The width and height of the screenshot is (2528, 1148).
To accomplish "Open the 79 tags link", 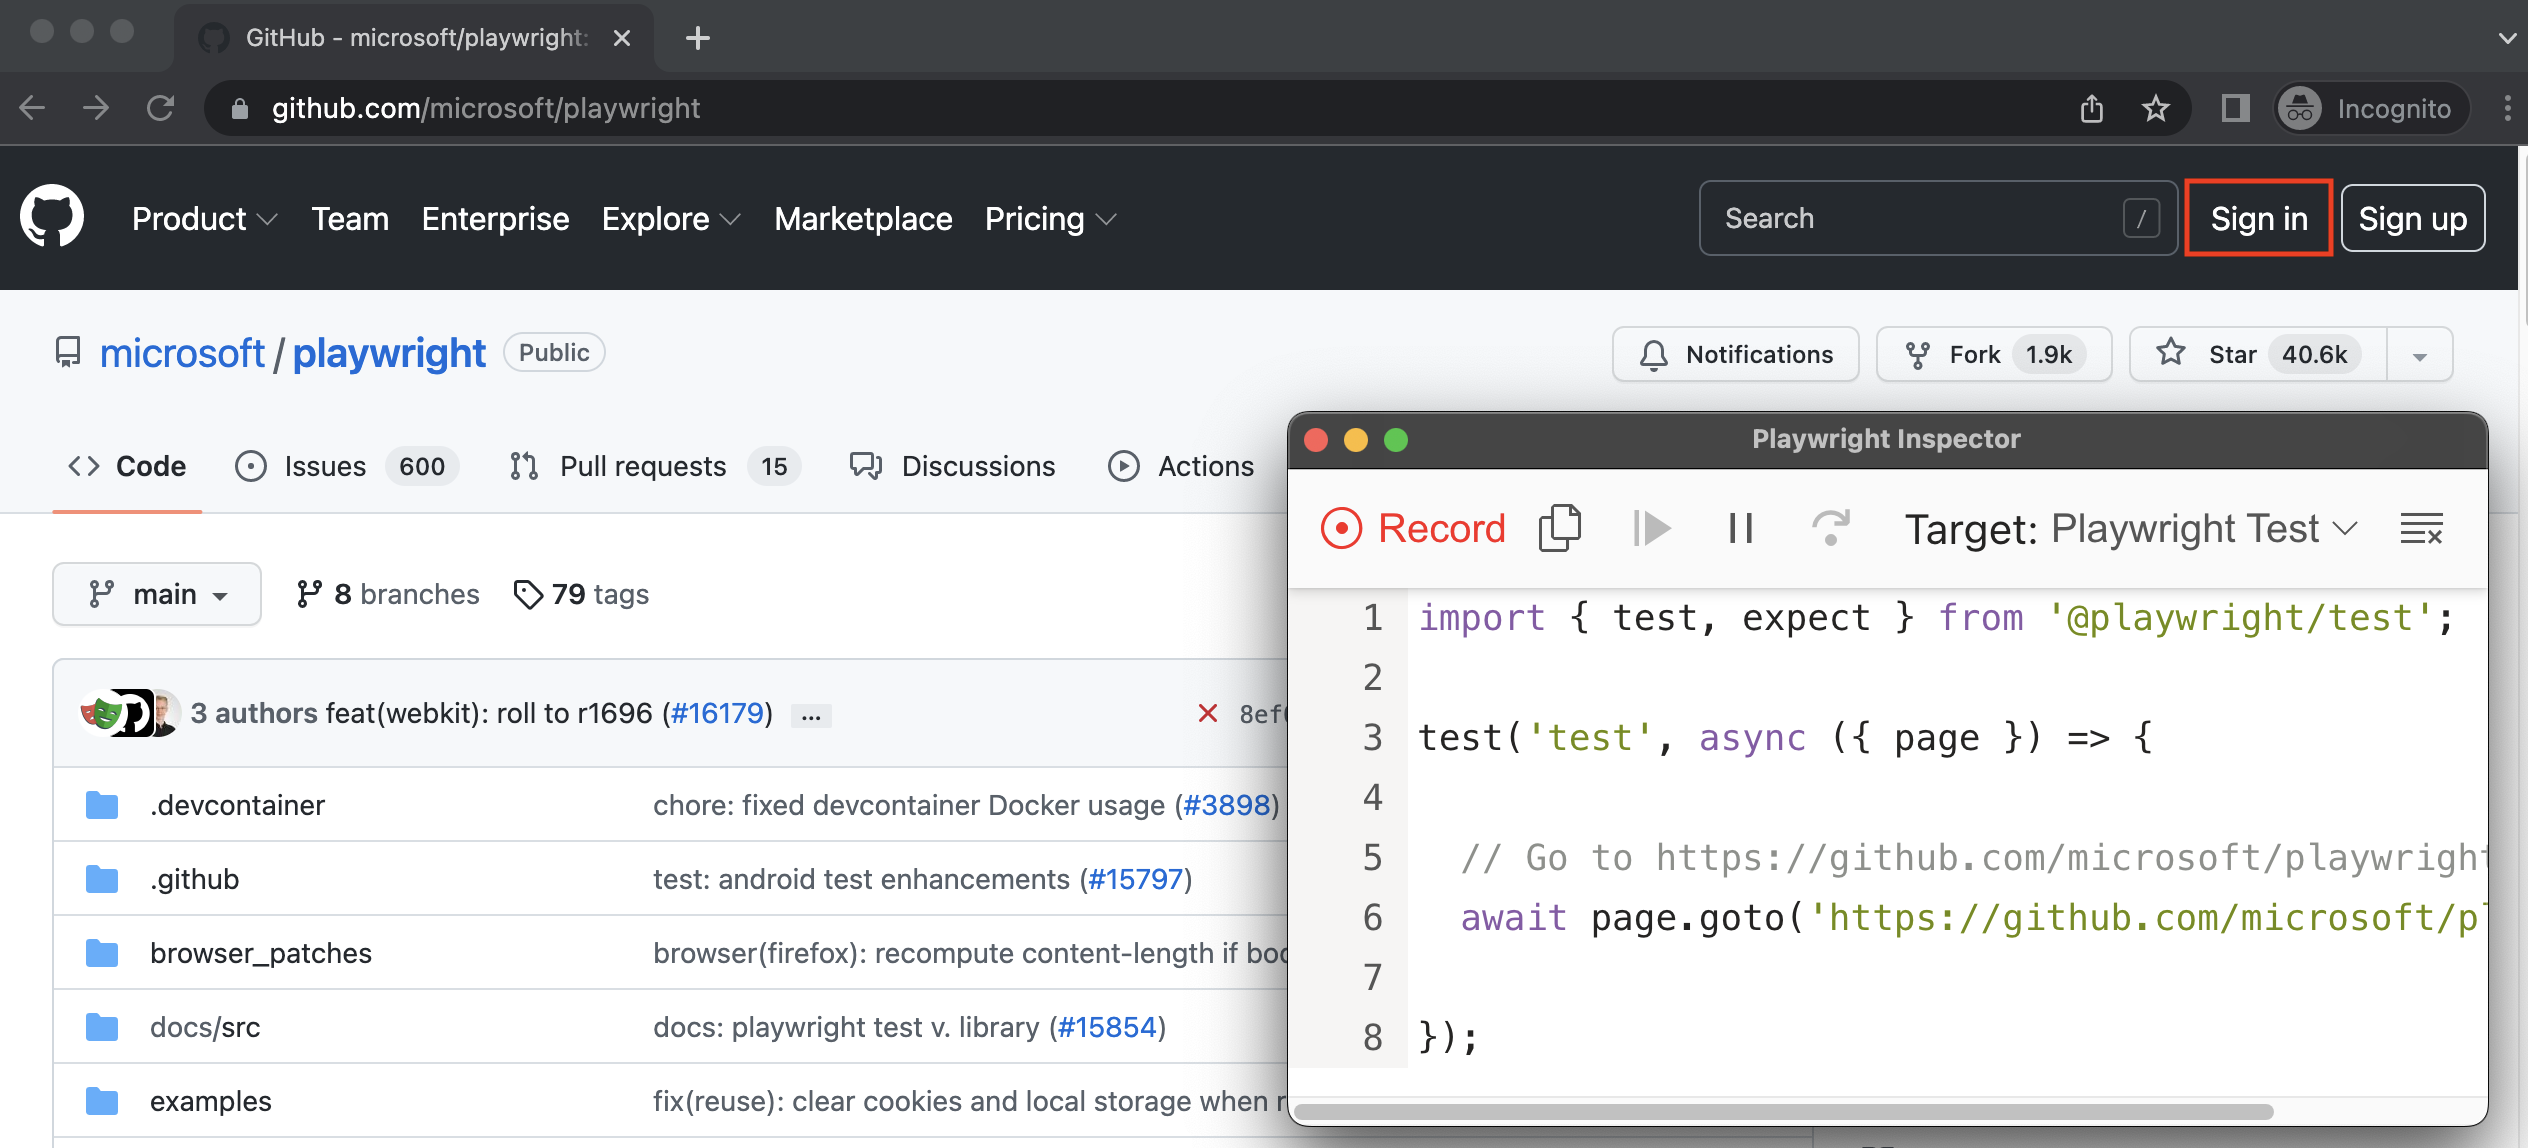I will click(581, 594).
